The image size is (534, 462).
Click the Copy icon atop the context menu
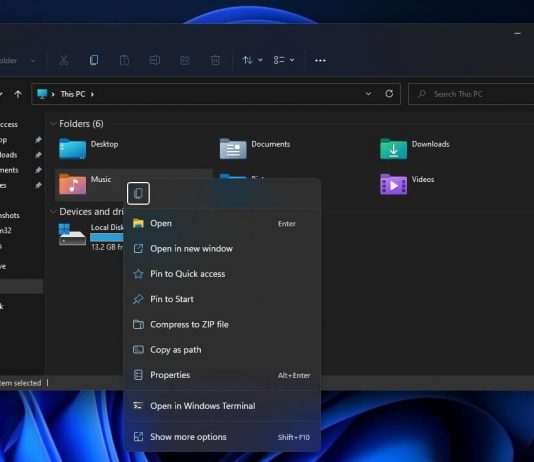coord(138,193)
